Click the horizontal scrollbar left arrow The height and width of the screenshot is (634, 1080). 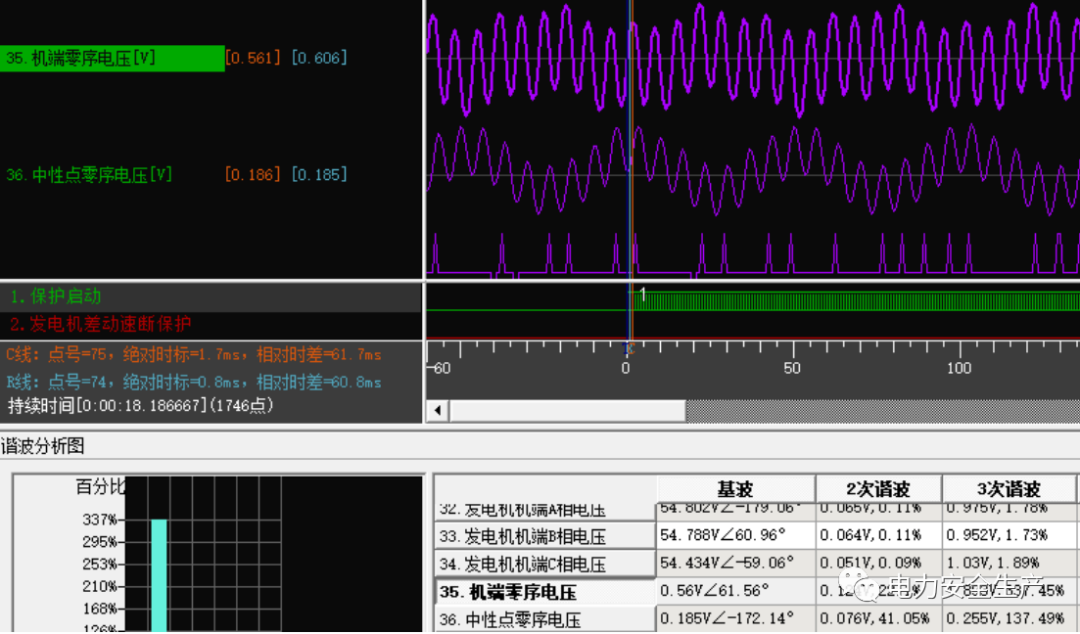click(436, 411)
